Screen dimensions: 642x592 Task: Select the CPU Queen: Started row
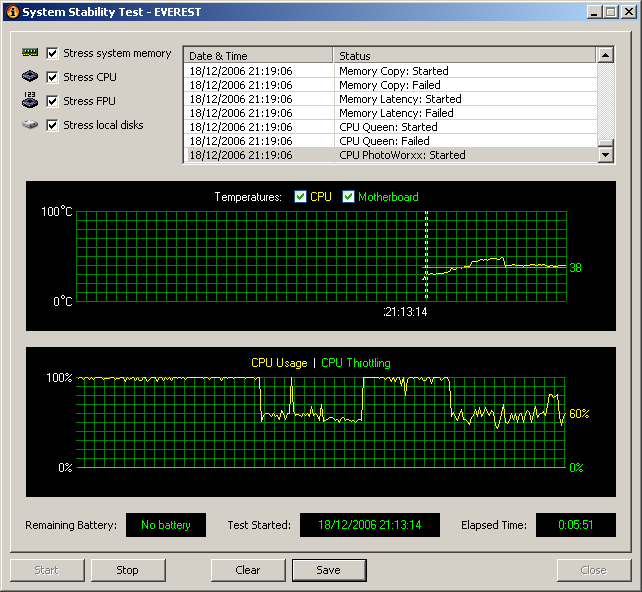390,127
